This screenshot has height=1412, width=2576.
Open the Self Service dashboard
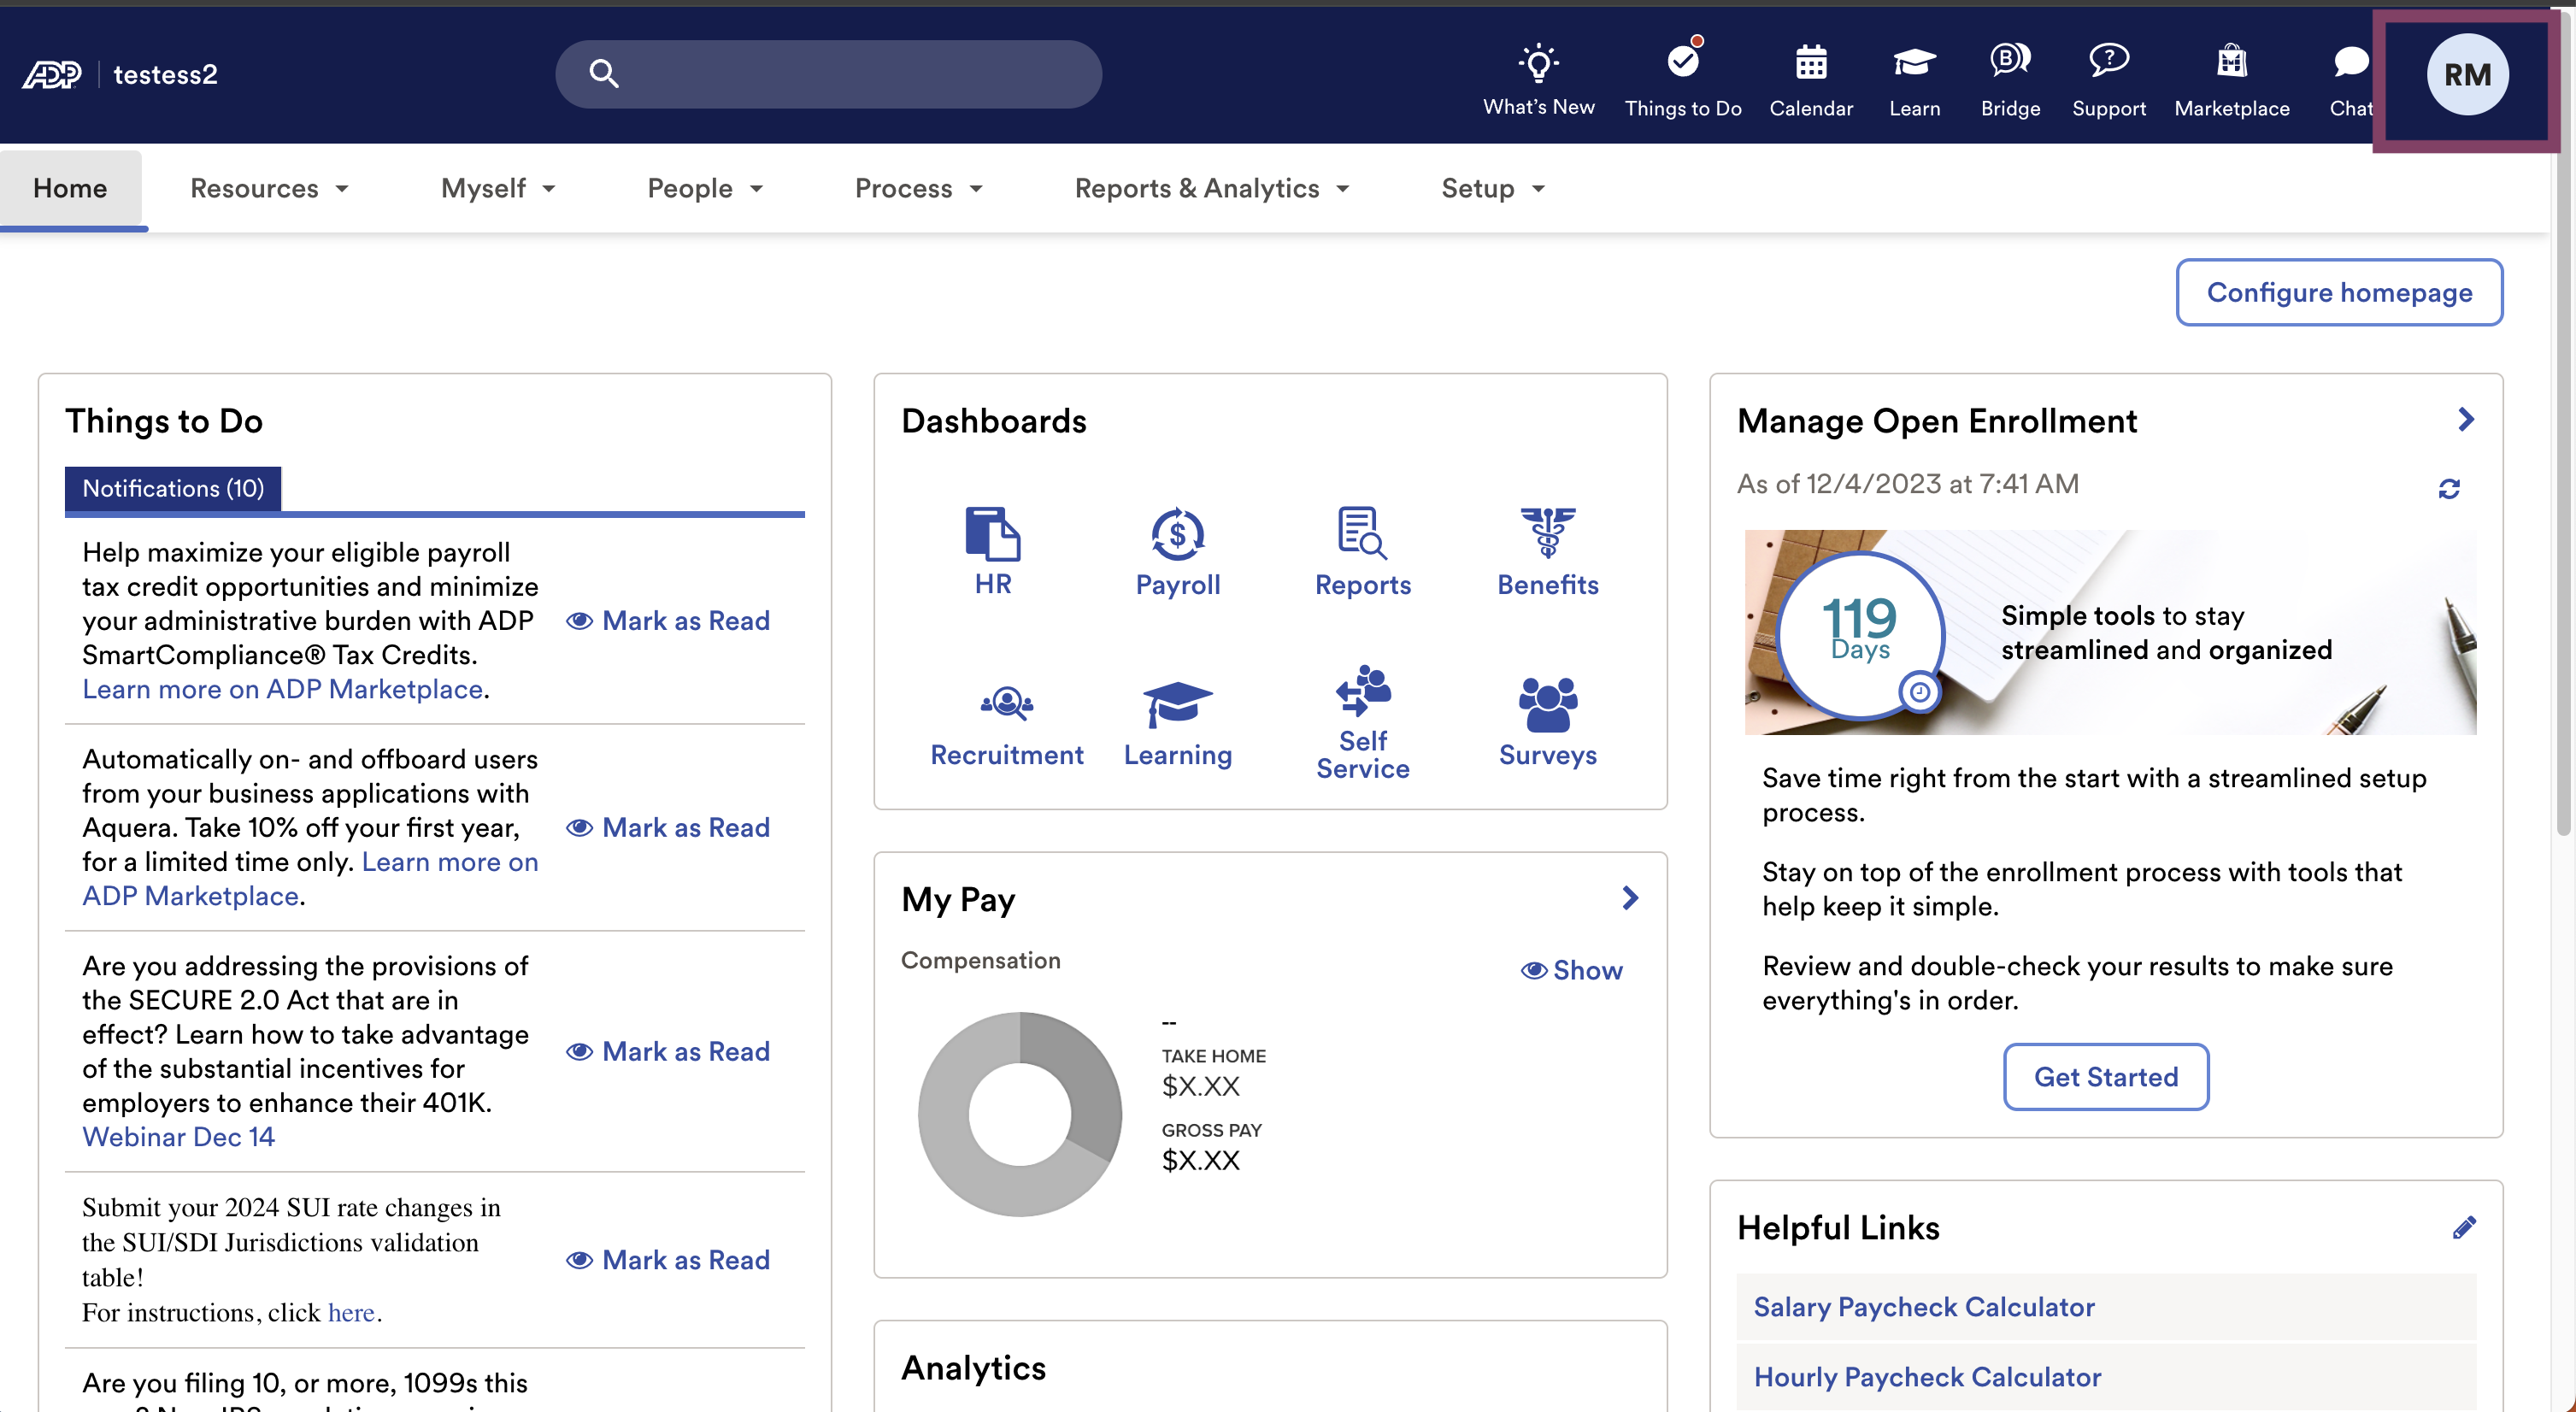point(1362,722)
